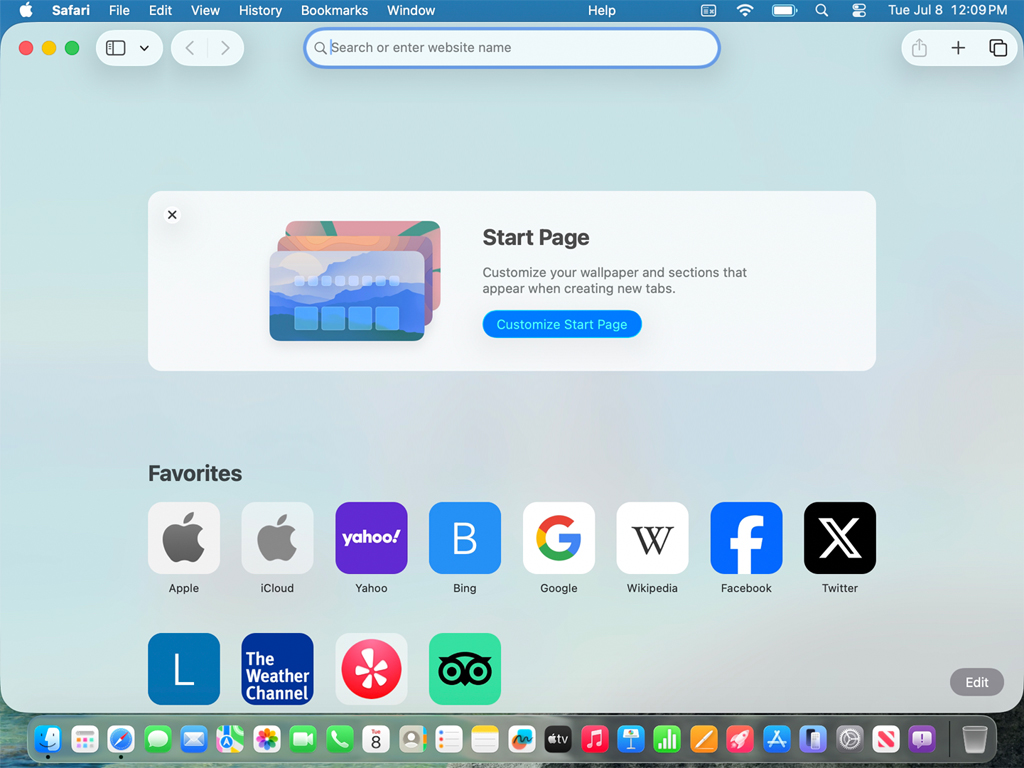Expand the sidebar options chevron

(144, 48)
